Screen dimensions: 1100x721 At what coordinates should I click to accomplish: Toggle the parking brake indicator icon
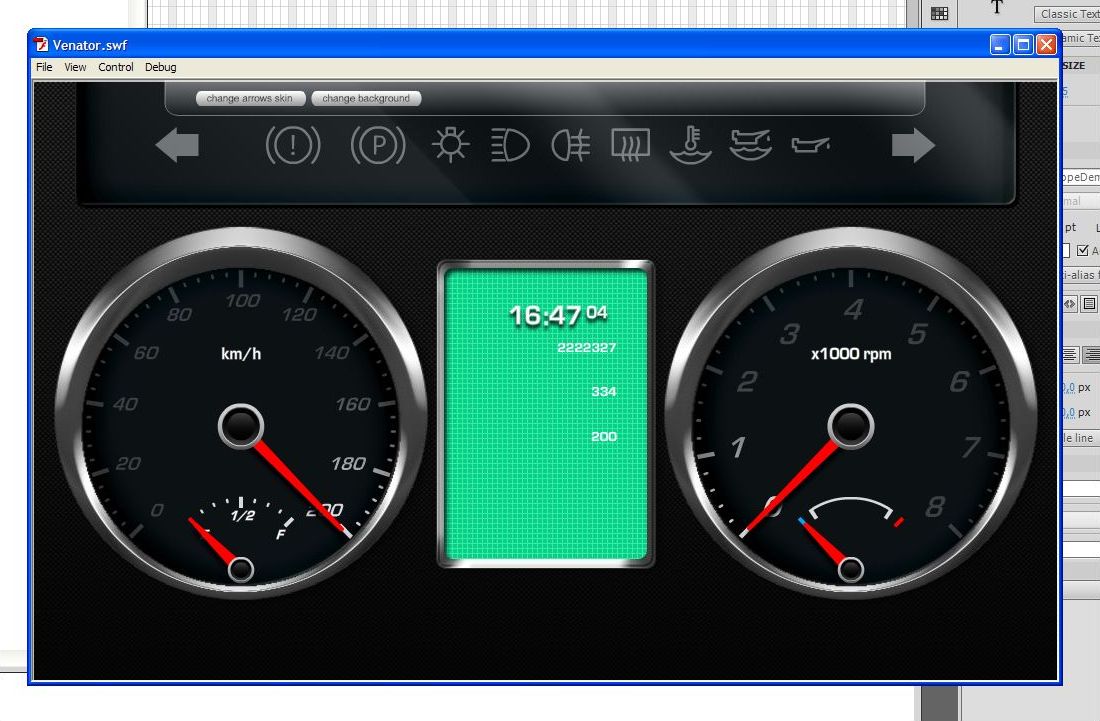pos(378,146)
